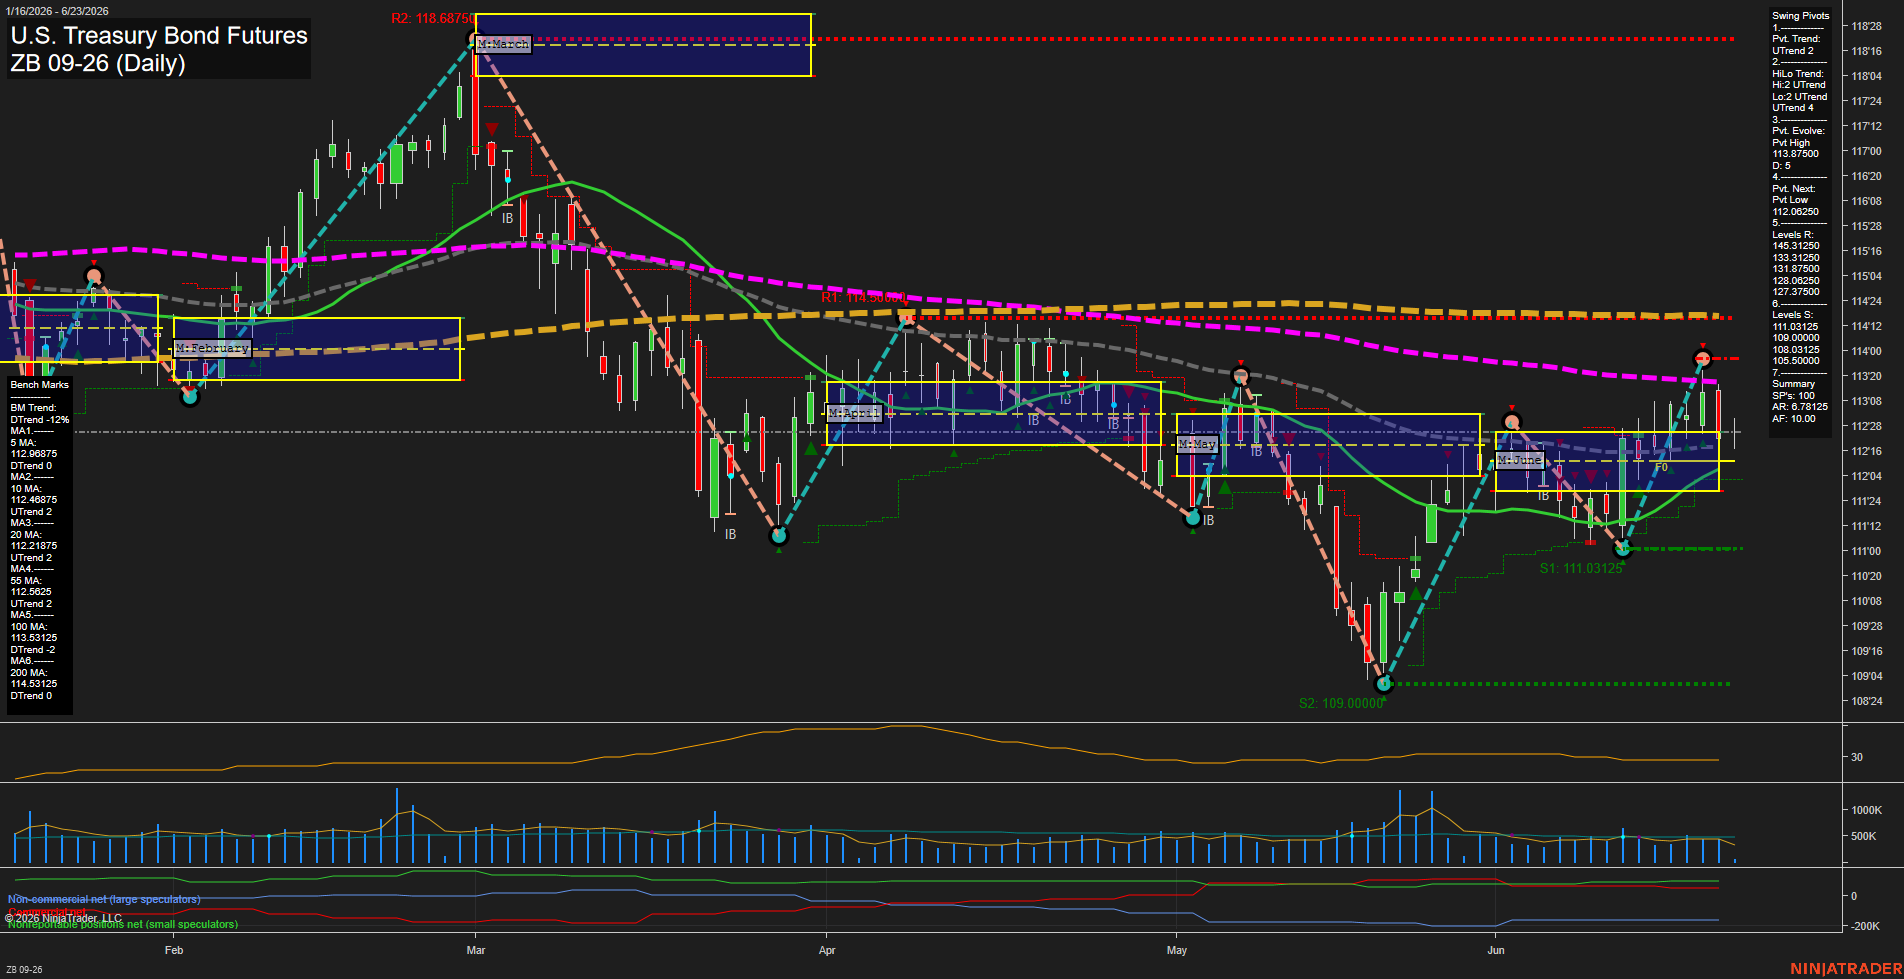Screen dimensions: 1904x979
Task: Click the 200 MA value 114.53125
Action: point(34,684)
